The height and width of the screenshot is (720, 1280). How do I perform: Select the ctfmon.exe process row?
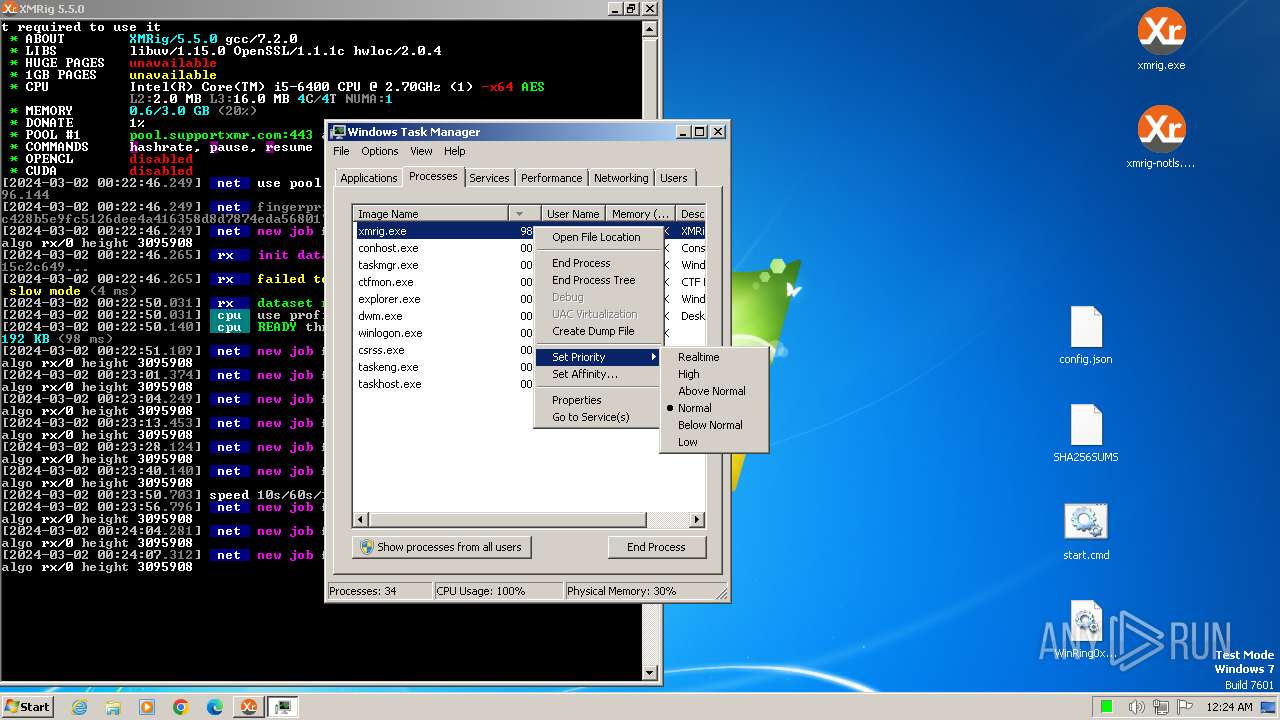point(444,282)
